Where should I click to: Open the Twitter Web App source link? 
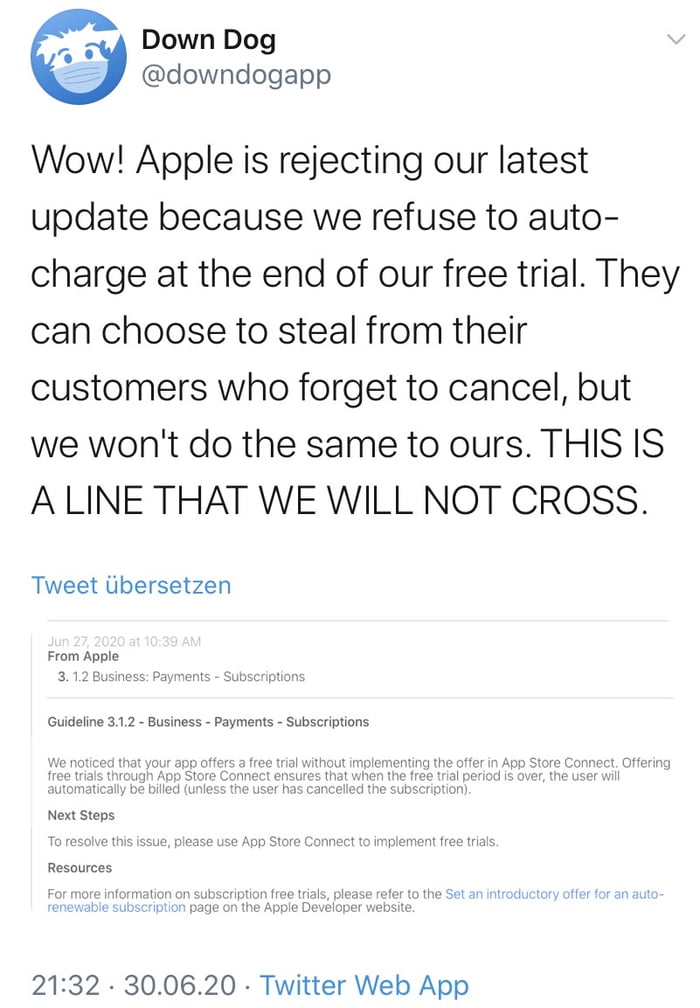(364, 985)
